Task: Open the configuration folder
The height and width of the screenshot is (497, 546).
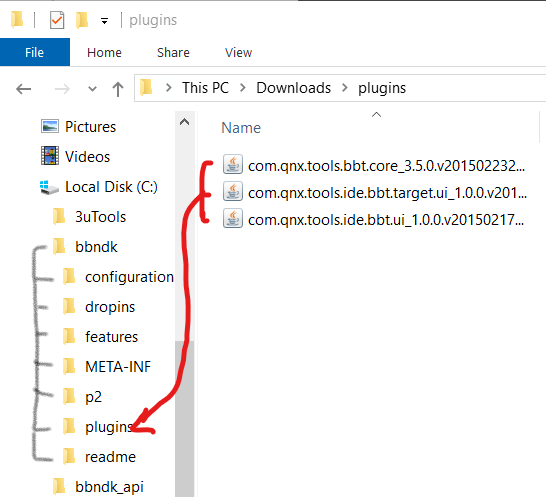Action: [129, 277]
